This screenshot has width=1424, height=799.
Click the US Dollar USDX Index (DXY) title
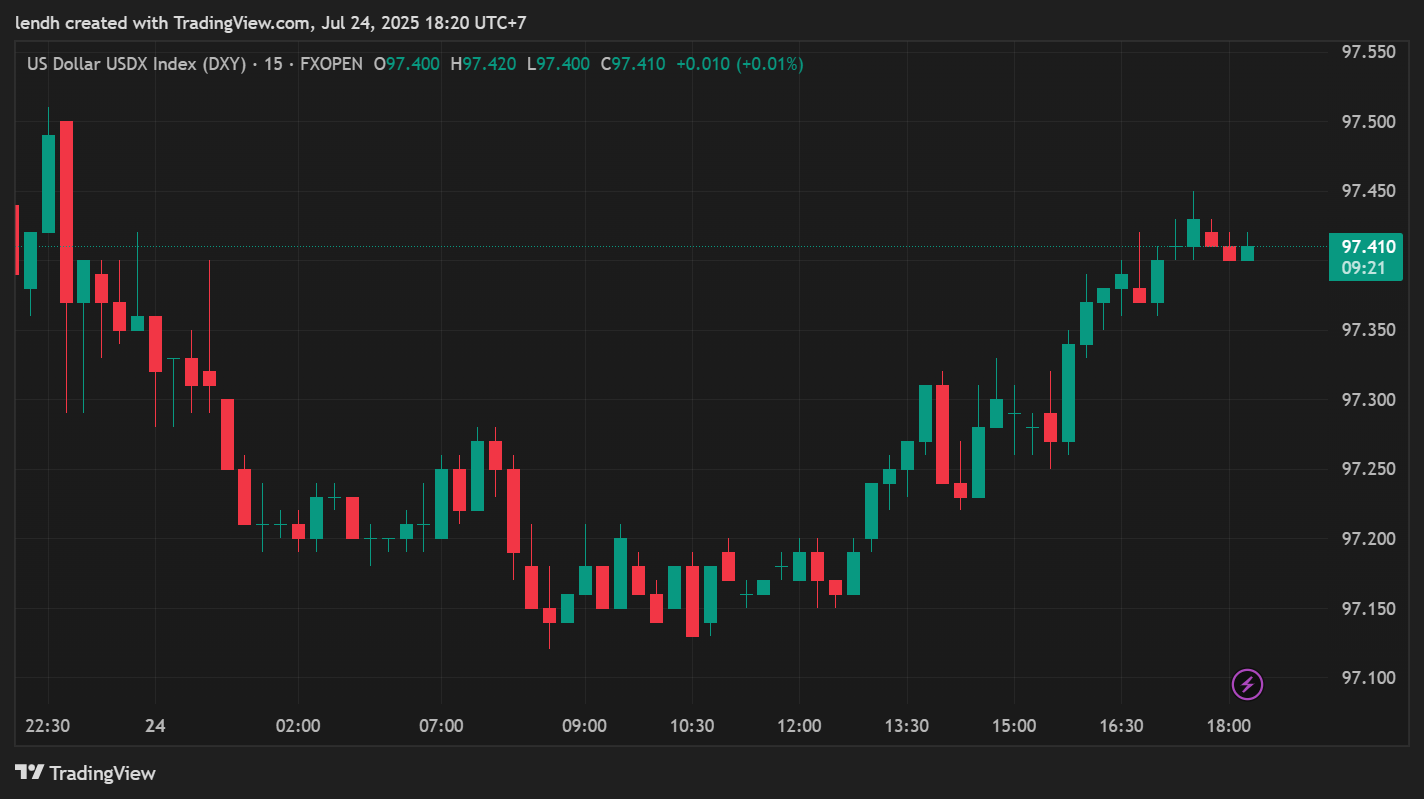coord(136,64)
